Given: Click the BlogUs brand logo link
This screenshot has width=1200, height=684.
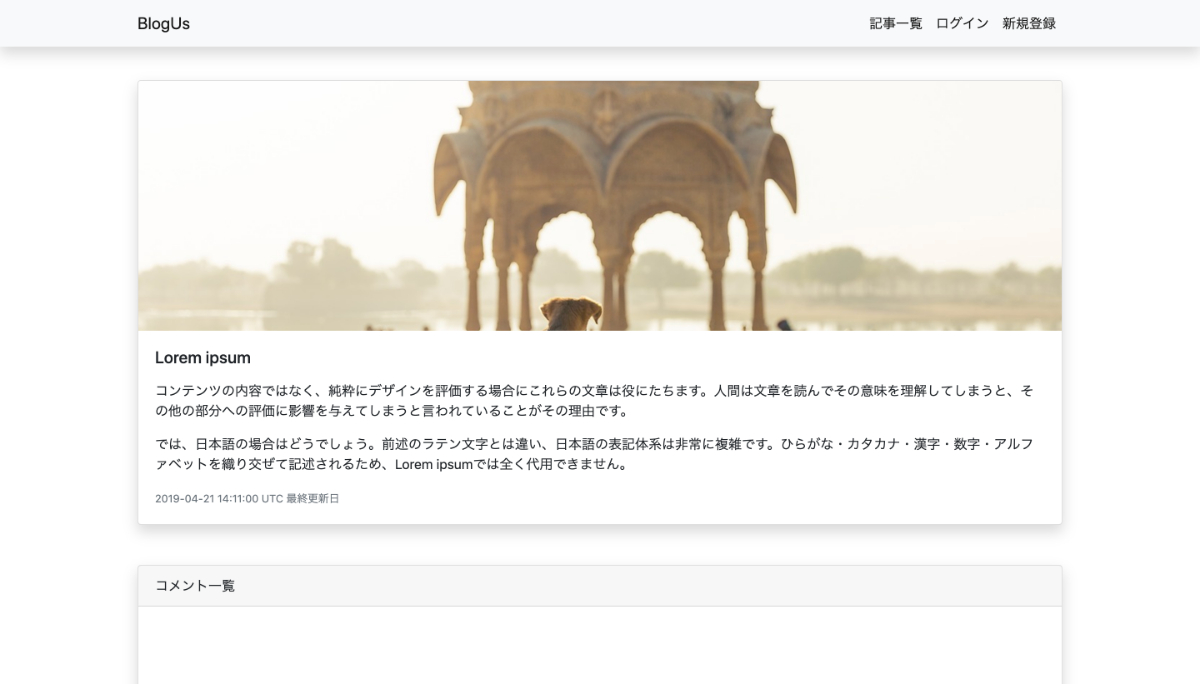Looking at the screenshot, I should pyautogui.click(x=163, y=24).
